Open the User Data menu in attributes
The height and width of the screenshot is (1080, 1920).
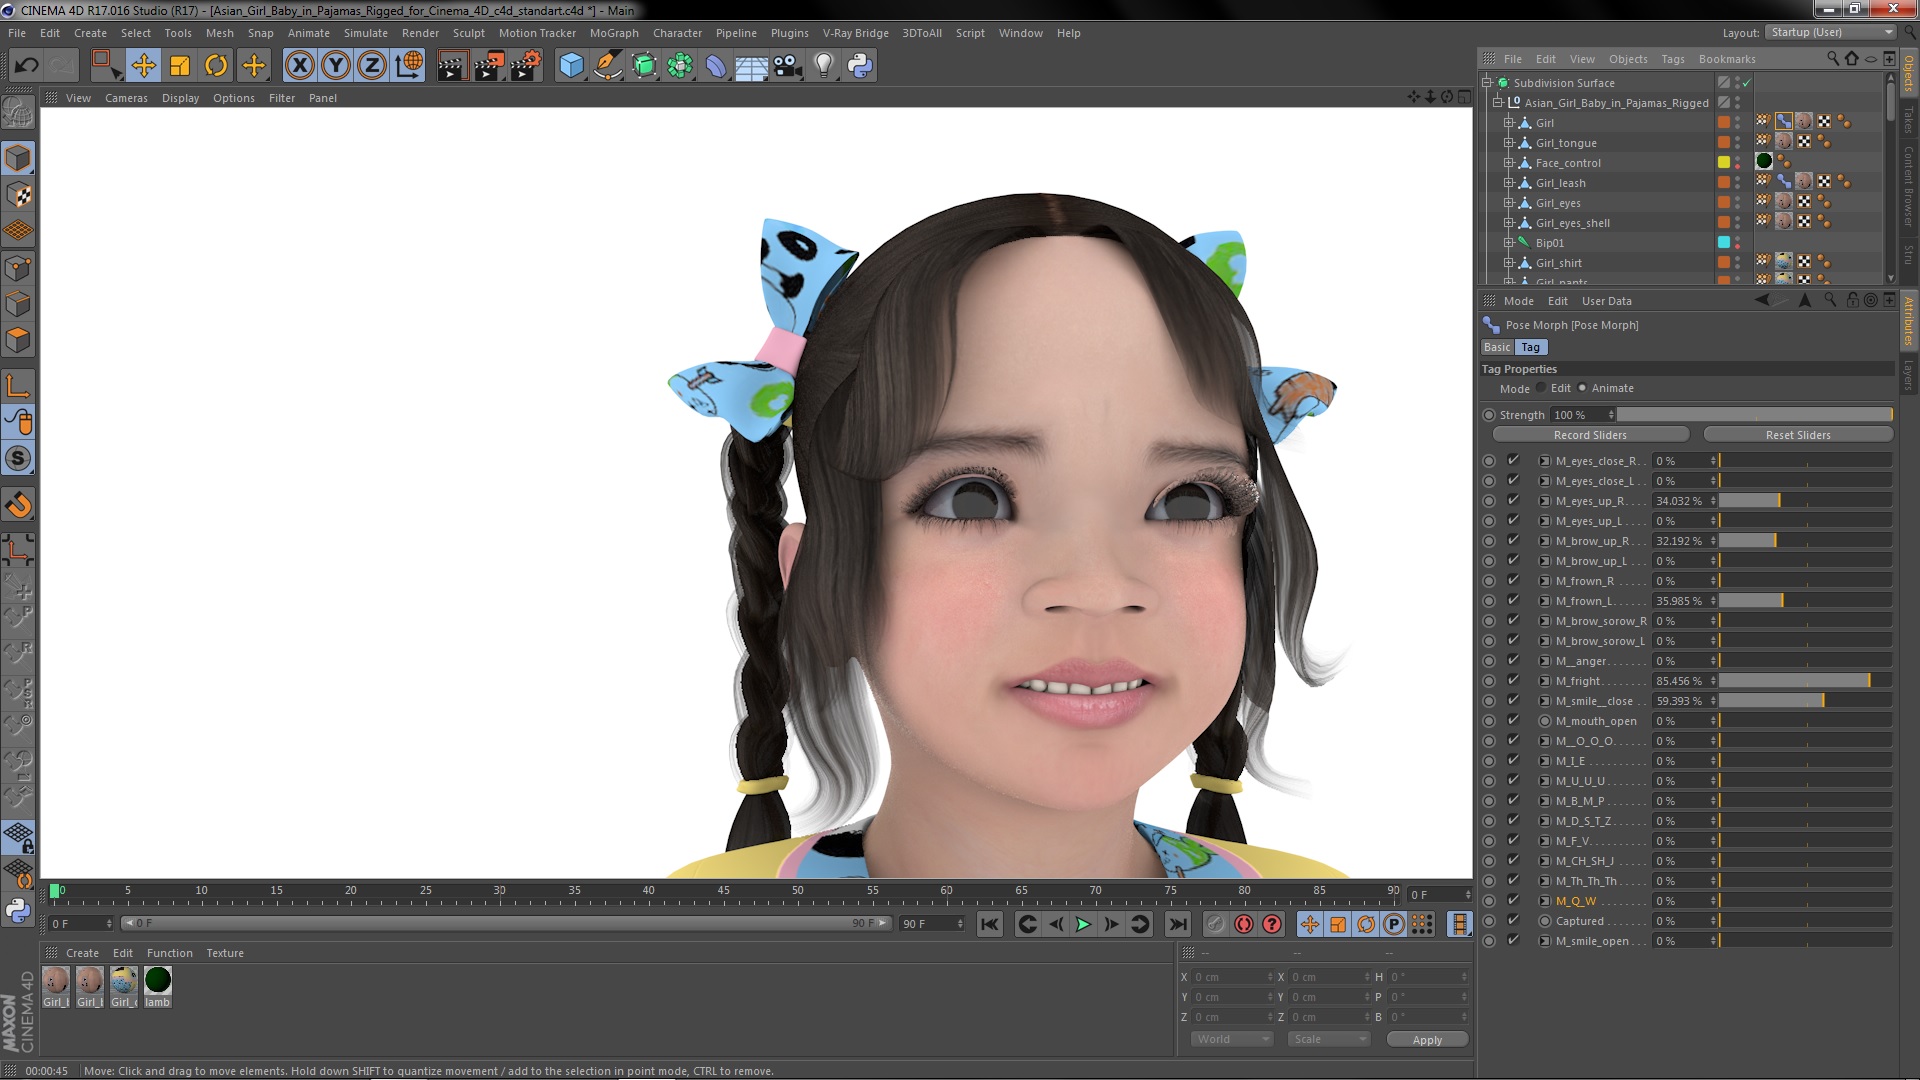[x=1606, y=301]
